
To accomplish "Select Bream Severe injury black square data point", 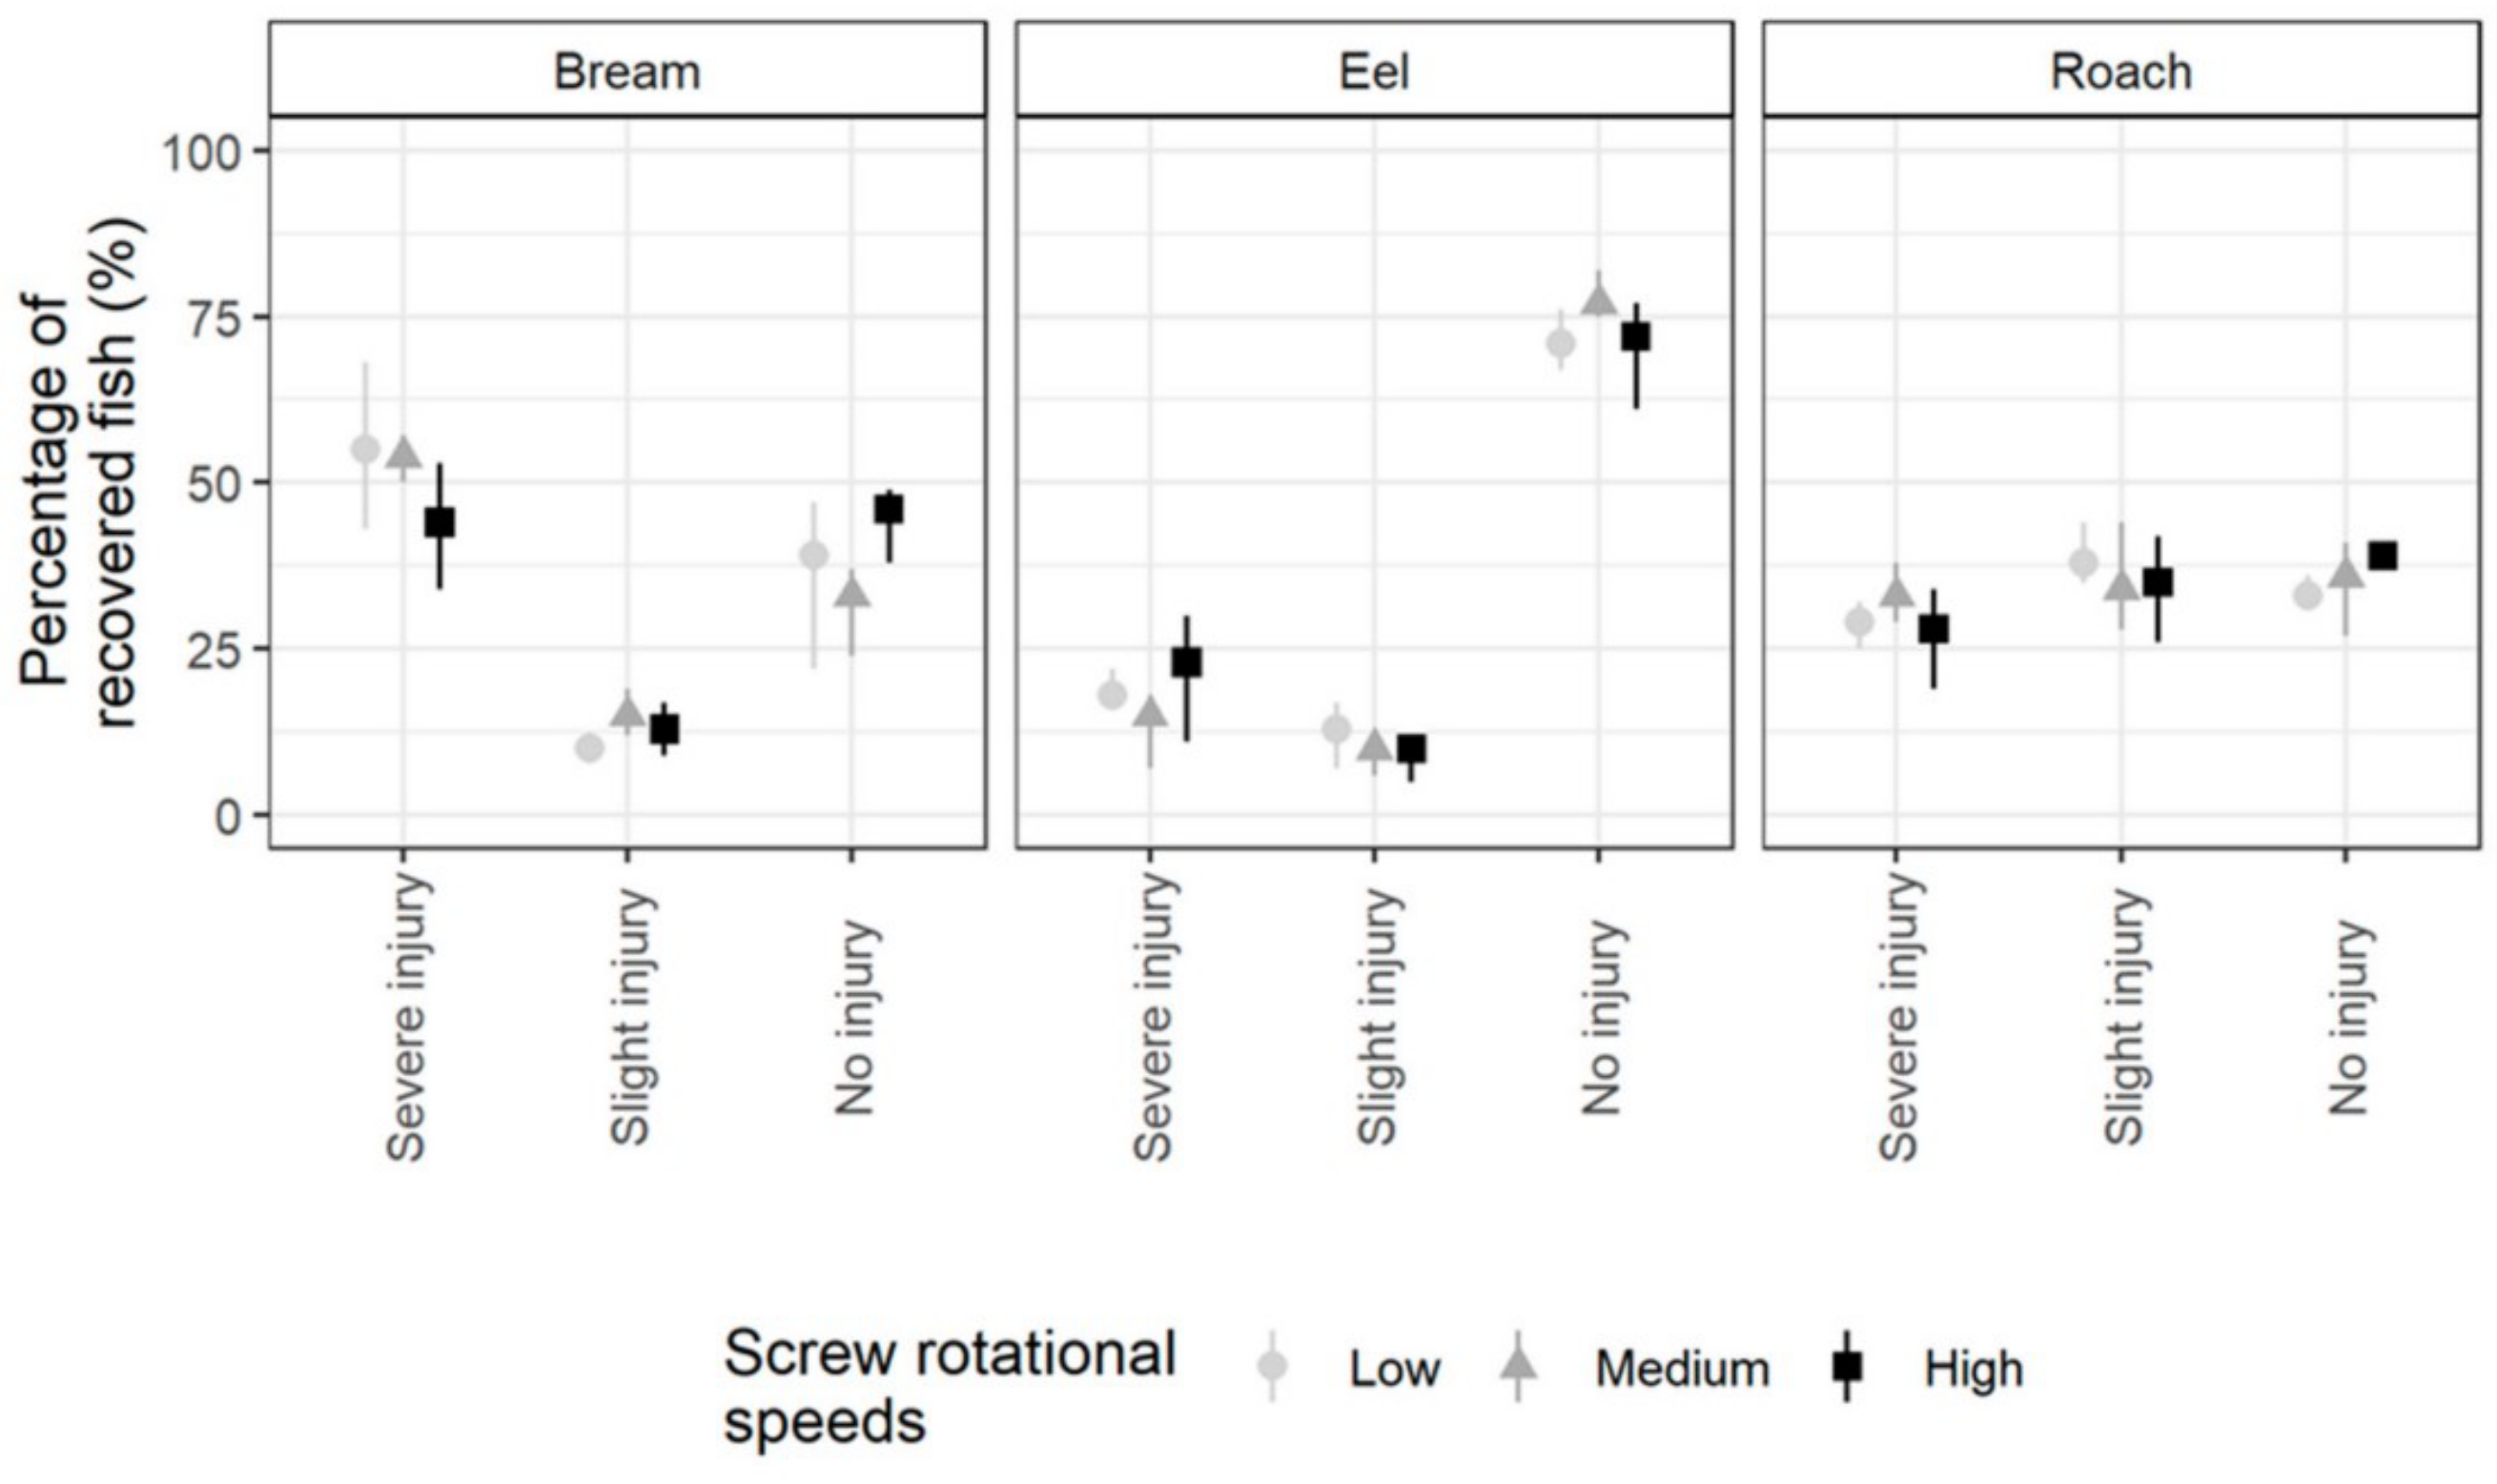I will tap(439, 522).
